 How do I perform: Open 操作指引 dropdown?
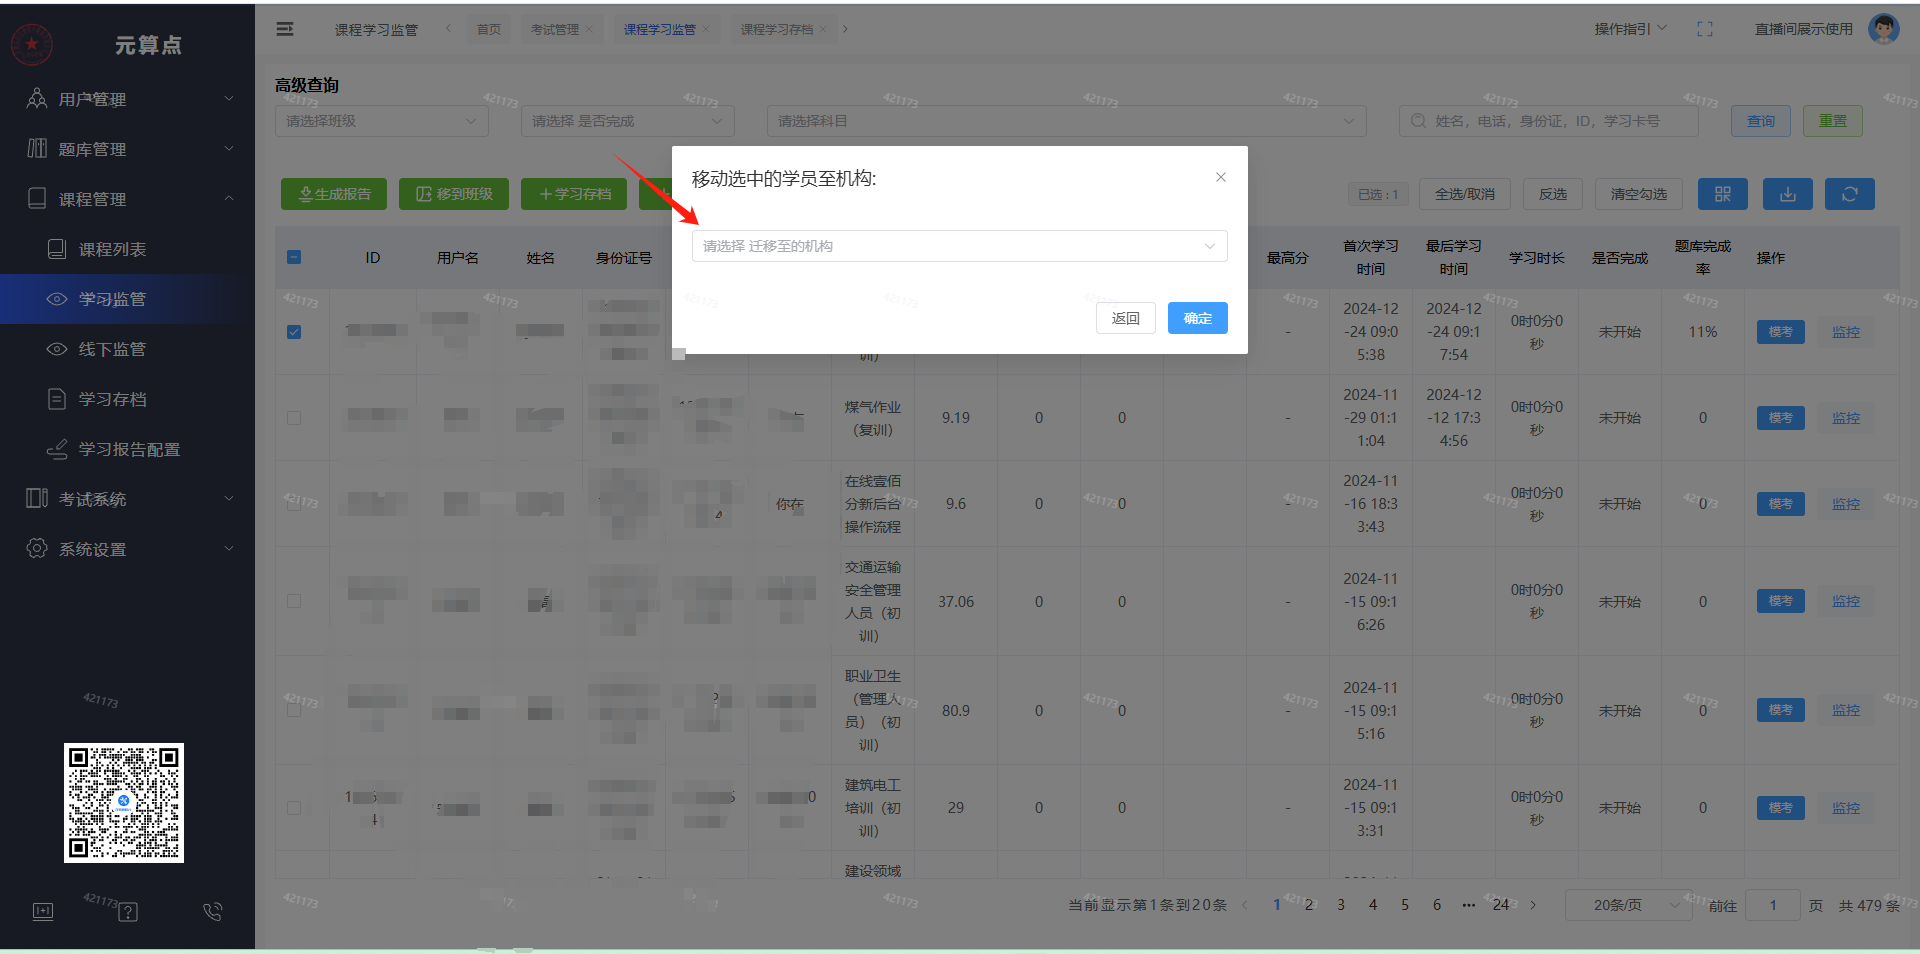pos(1630,29)
